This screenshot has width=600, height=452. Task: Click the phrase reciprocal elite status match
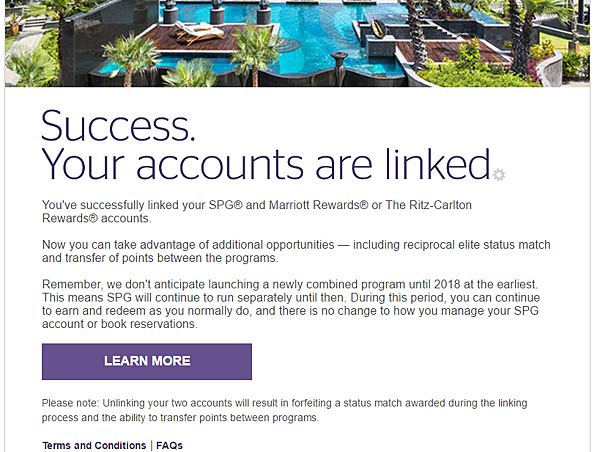(452, 245)
